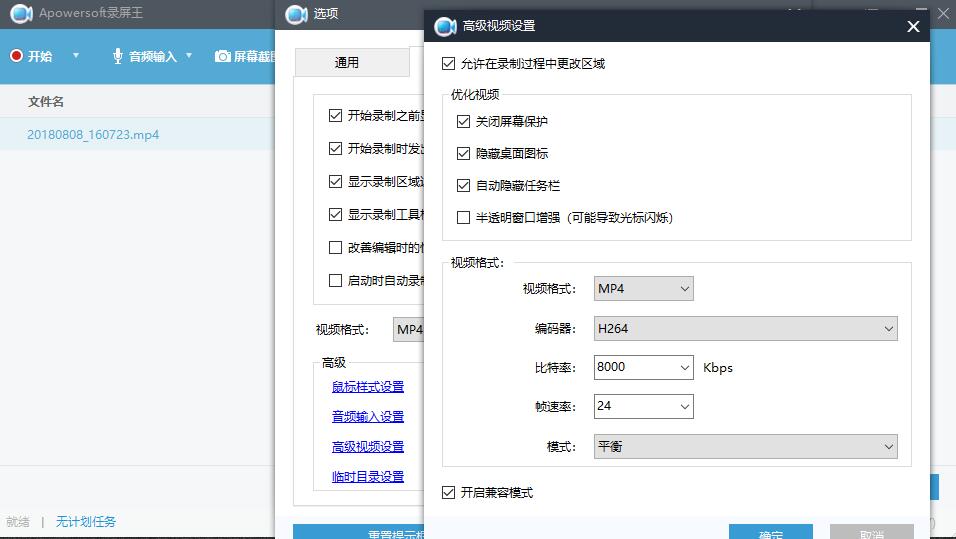Open 鼠标样式设置 link
Image resolution: width=956 pixels, height=539 pixels.
pyautogui.click(x=368, y=387)
